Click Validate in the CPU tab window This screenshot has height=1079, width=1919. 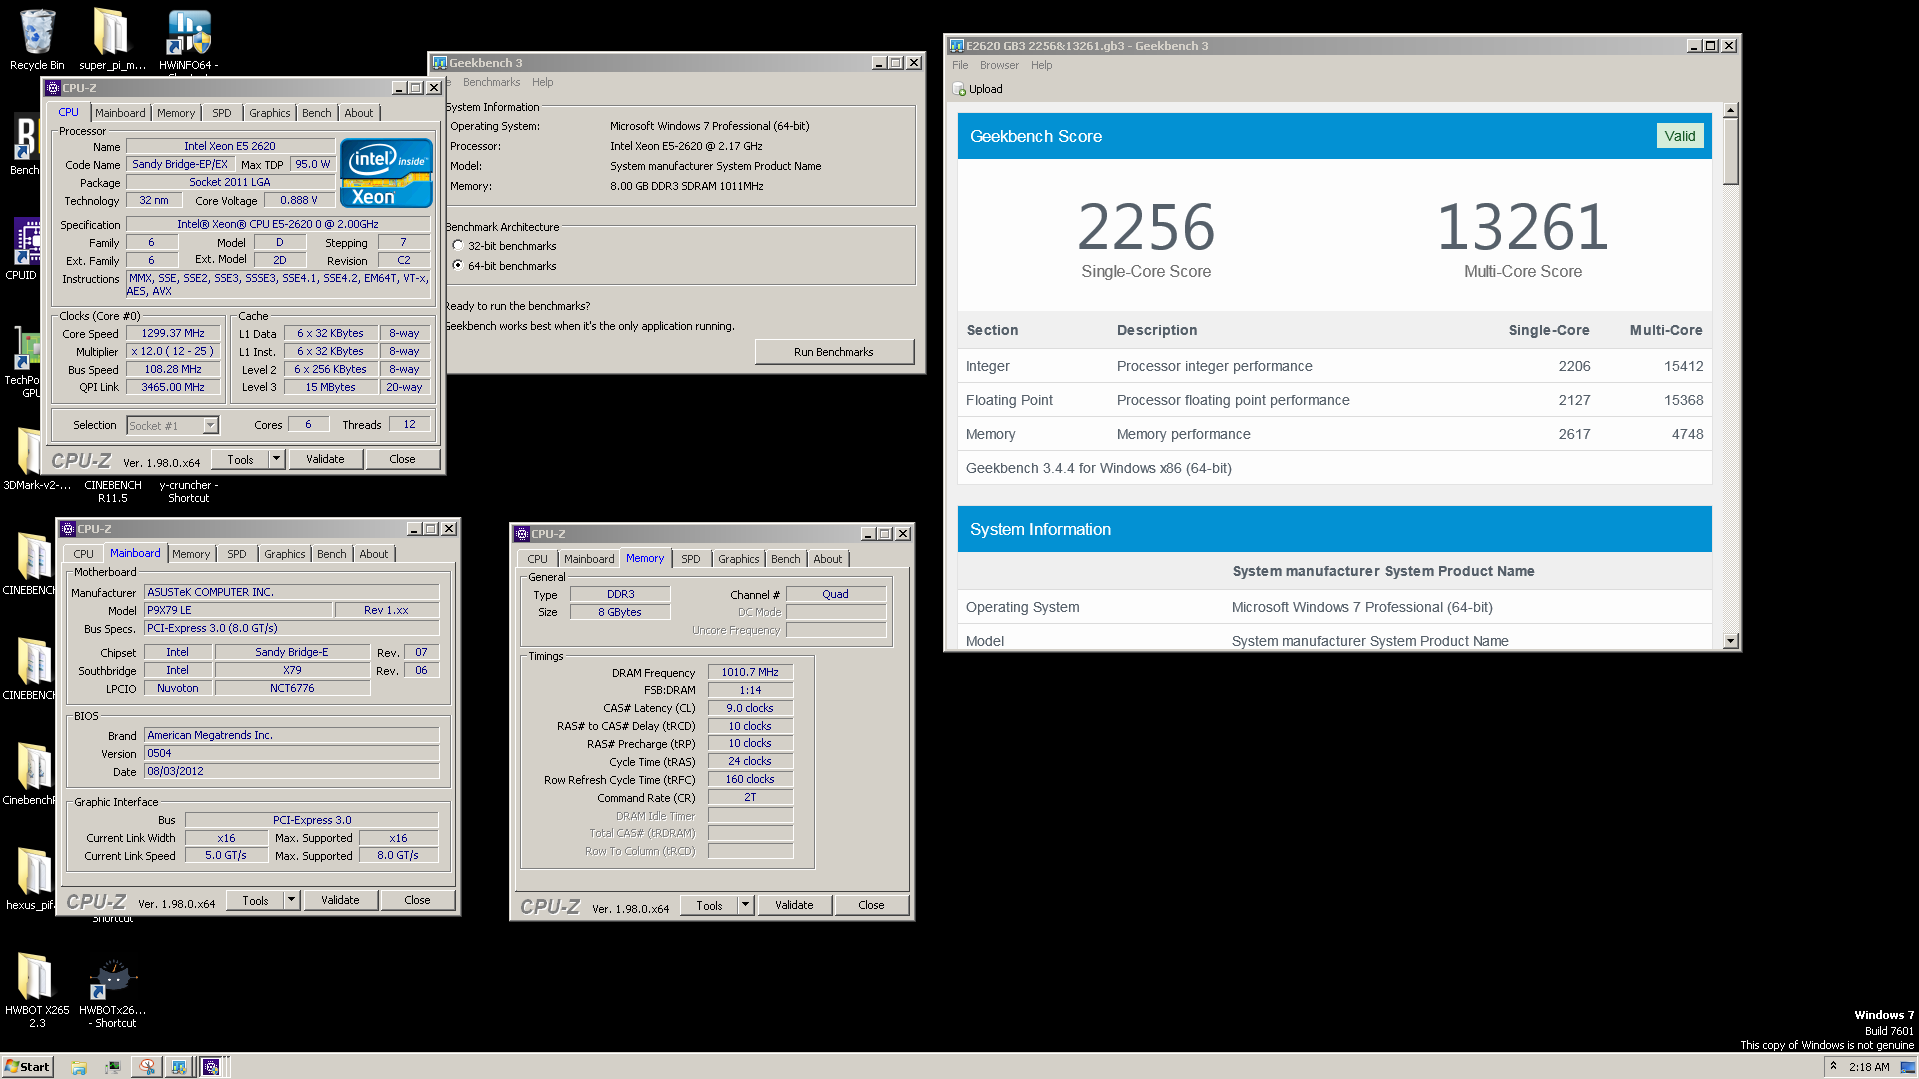point(325,460)
